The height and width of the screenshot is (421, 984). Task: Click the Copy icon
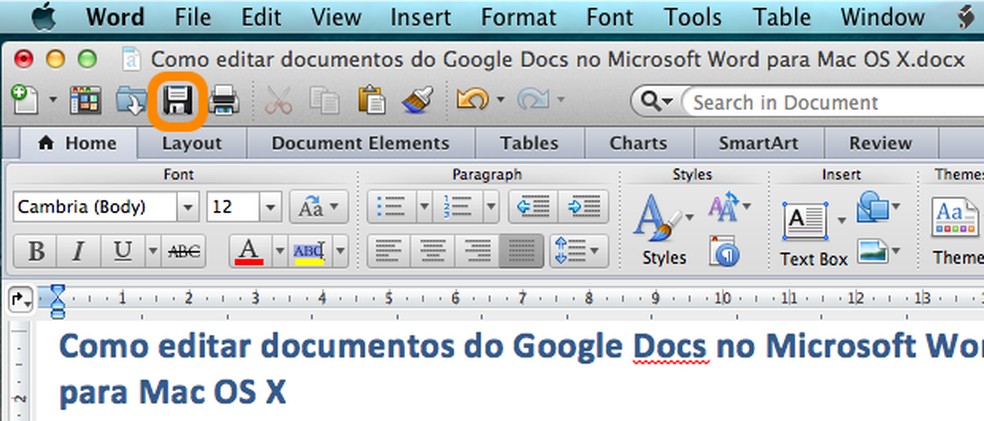tap(324, 100)
